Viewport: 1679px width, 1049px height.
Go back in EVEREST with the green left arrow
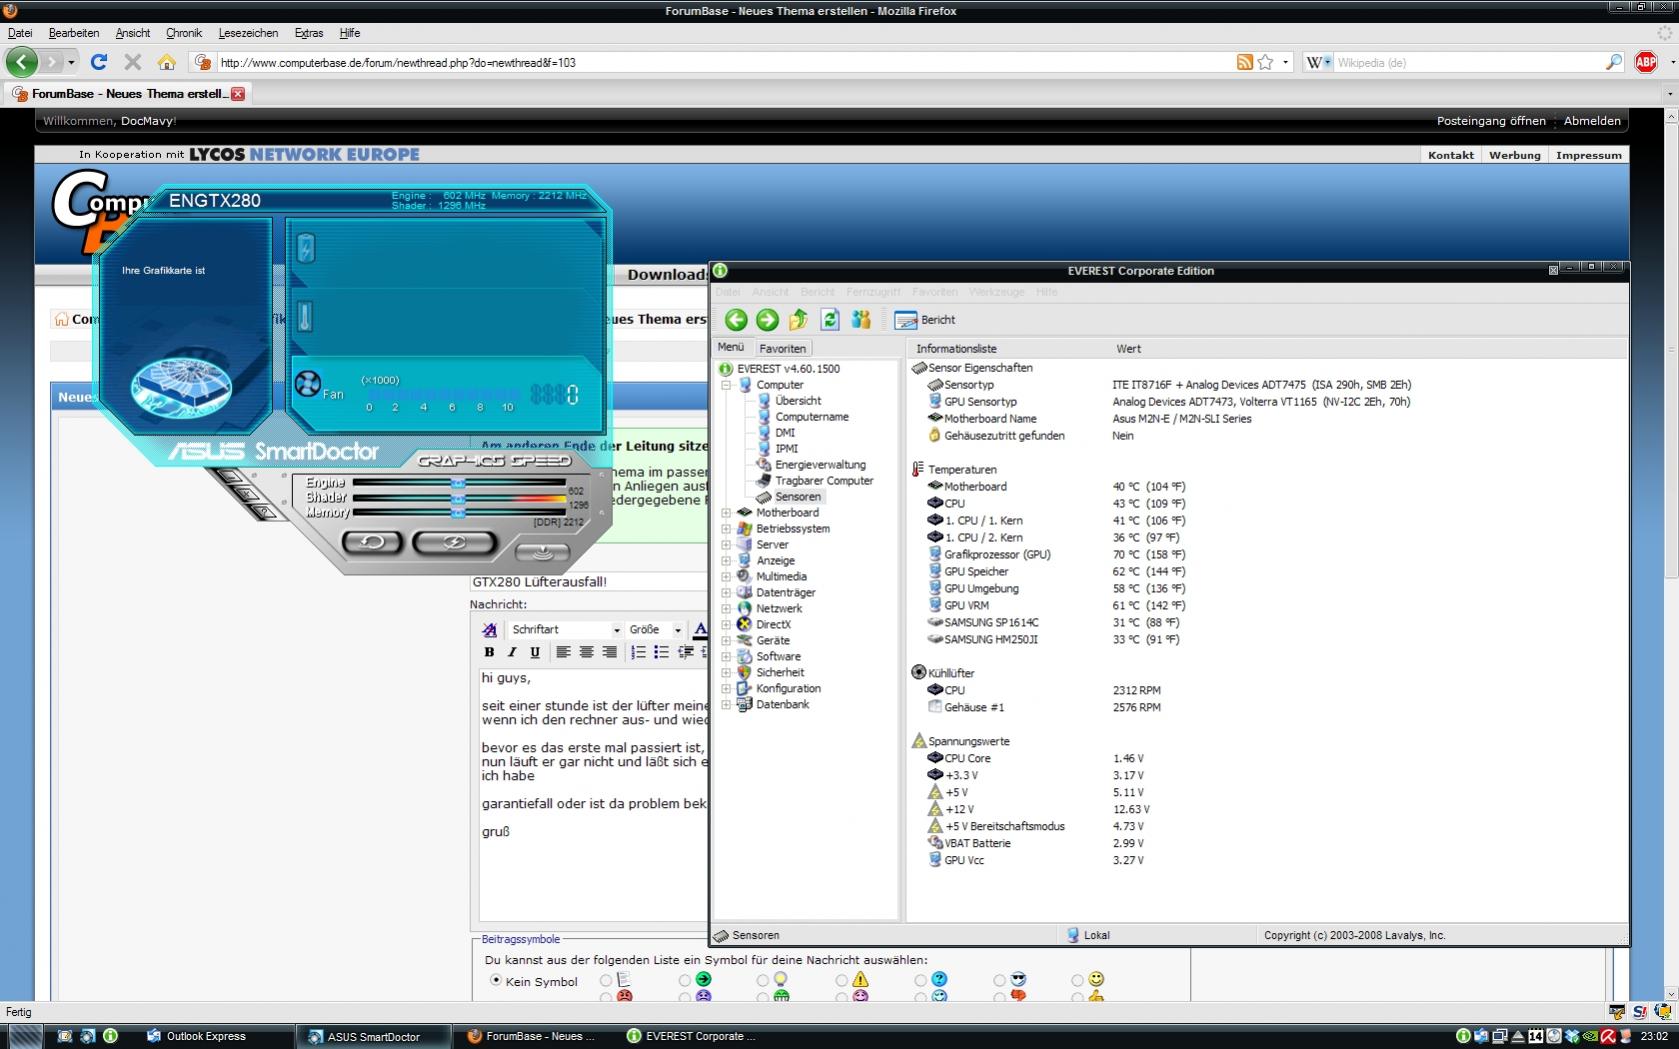tap(736, 319)
